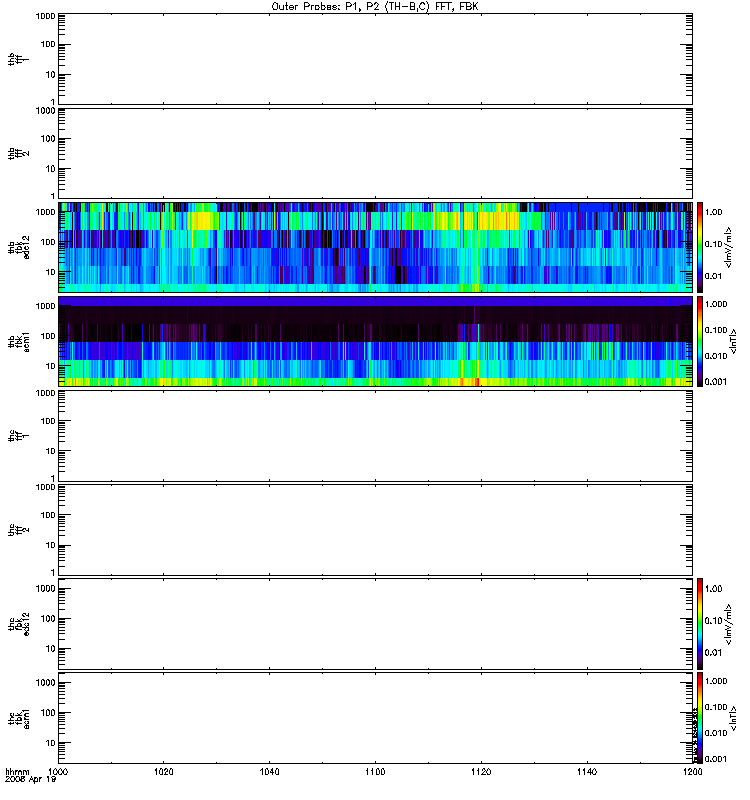Viewport: 750px width, 800px height.
Task: Click the '1.000' tick on thb scm1 color bar
Action: pos(716,304)
